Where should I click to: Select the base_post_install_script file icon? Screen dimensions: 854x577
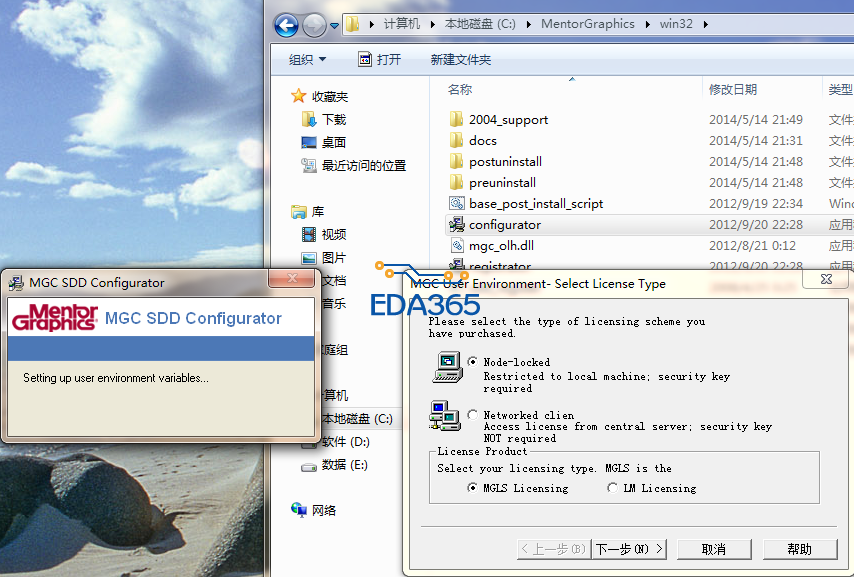click(x=456, y=203)
